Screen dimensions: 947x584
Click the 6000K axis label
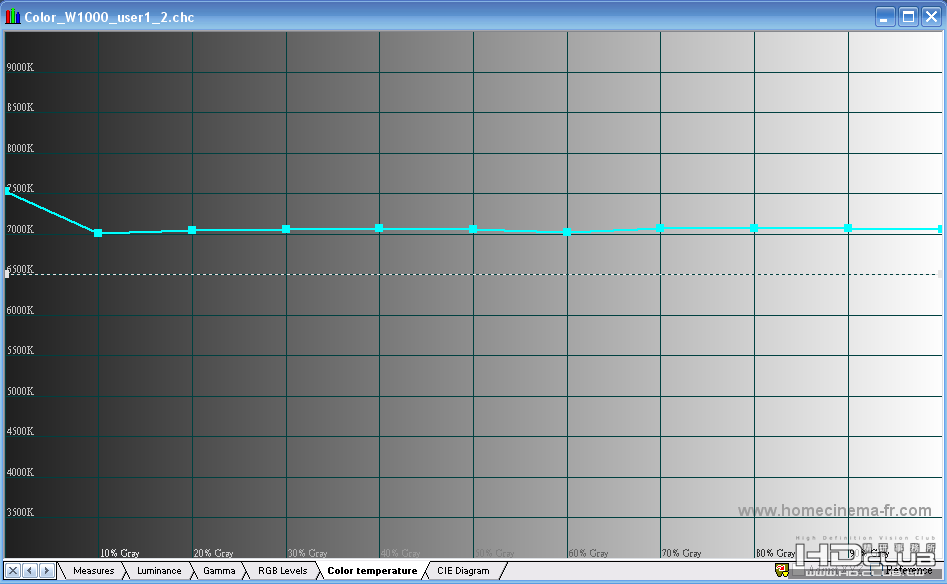click(x=20, y=310)
